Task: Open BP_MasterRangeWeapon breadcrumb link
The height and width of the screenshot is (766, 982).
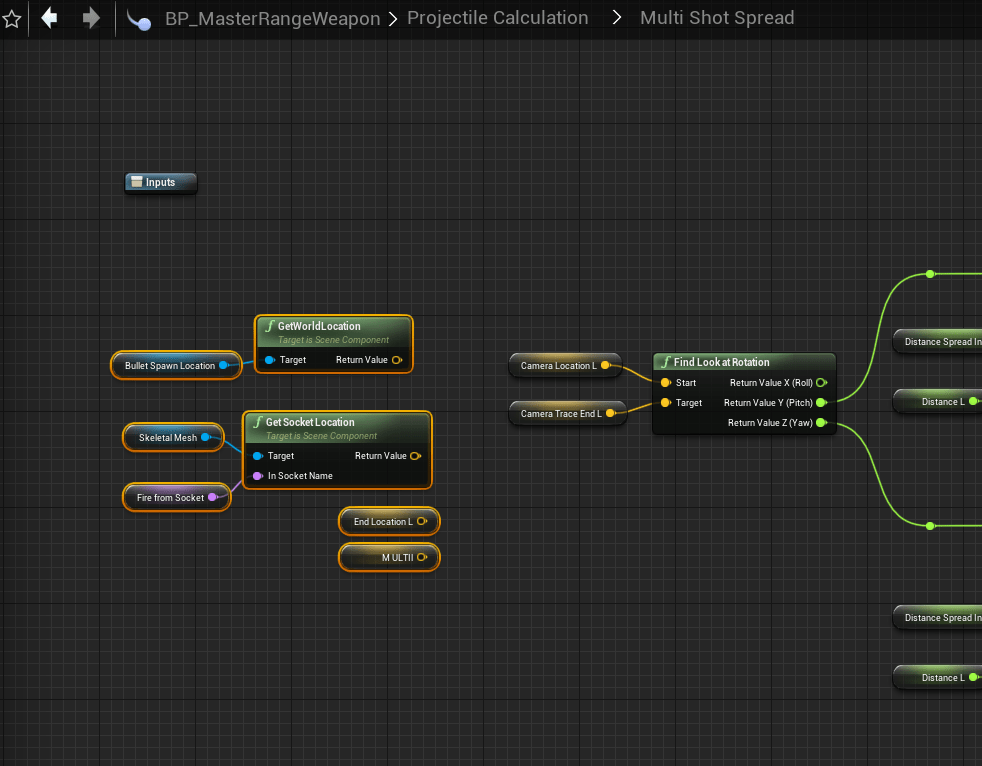Action: 272,18
